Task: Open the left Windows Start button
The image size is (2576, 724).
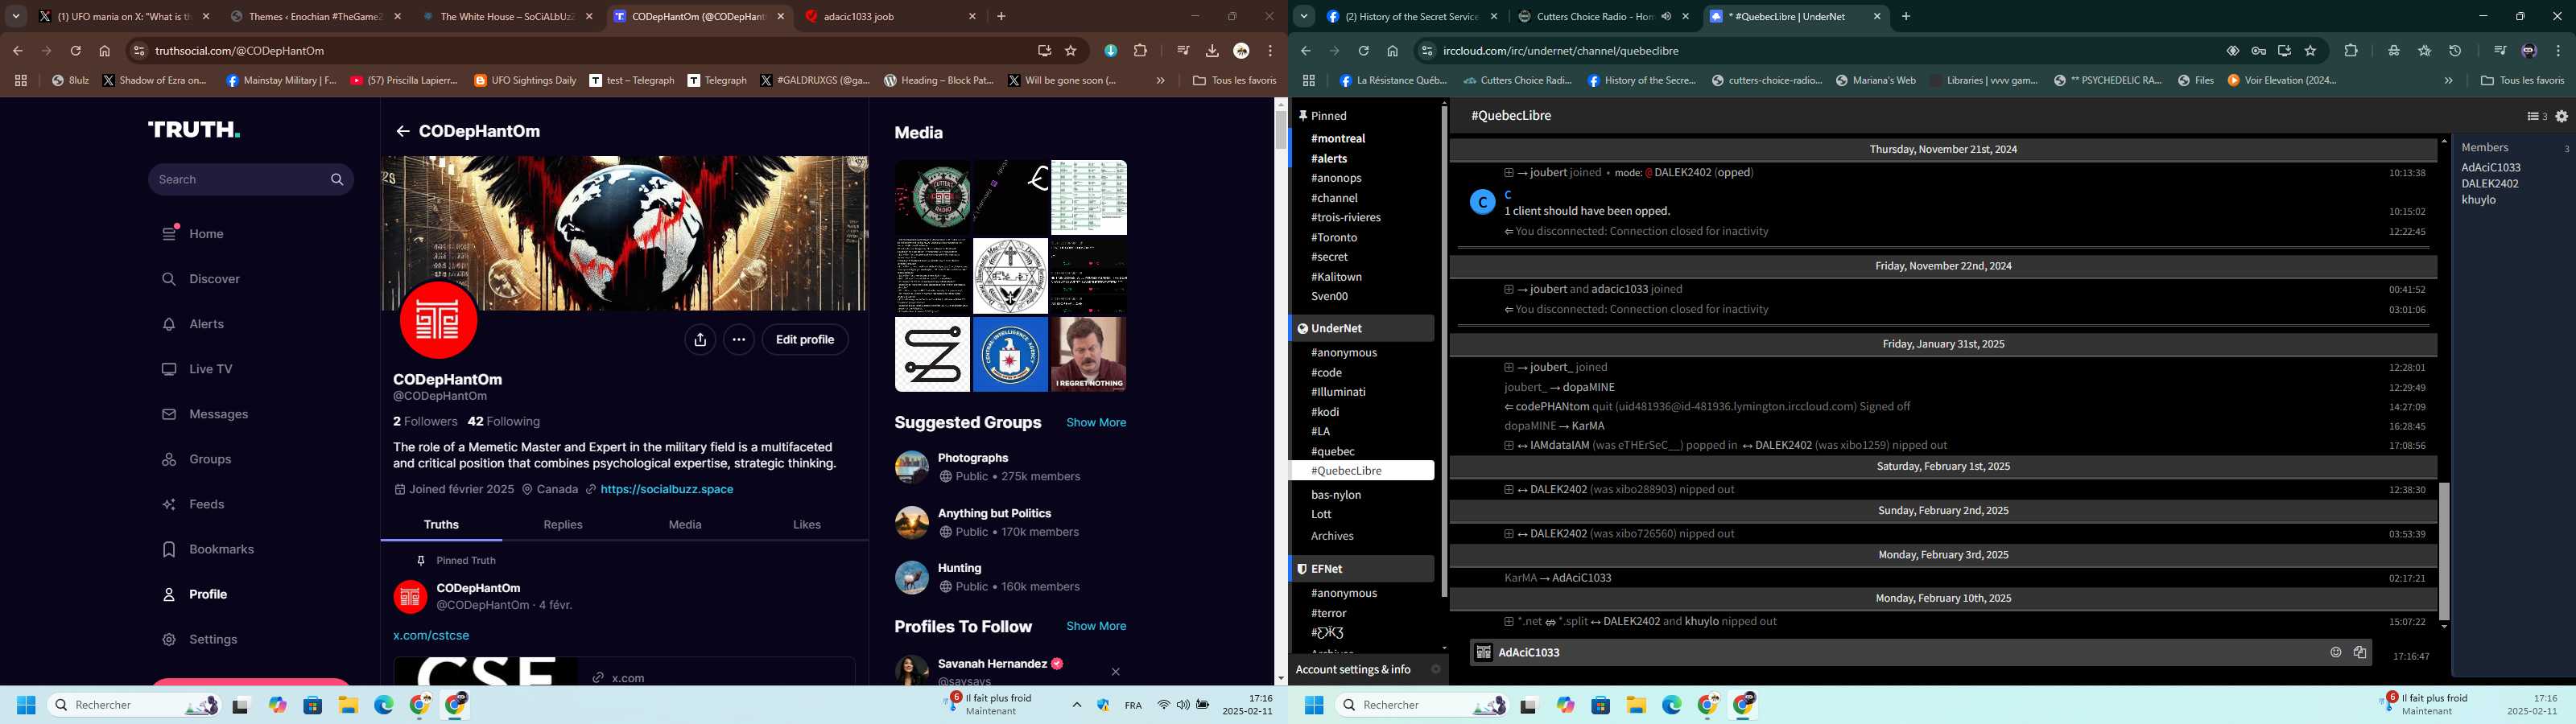Action: pyautogui.click(x=26, y=706)
